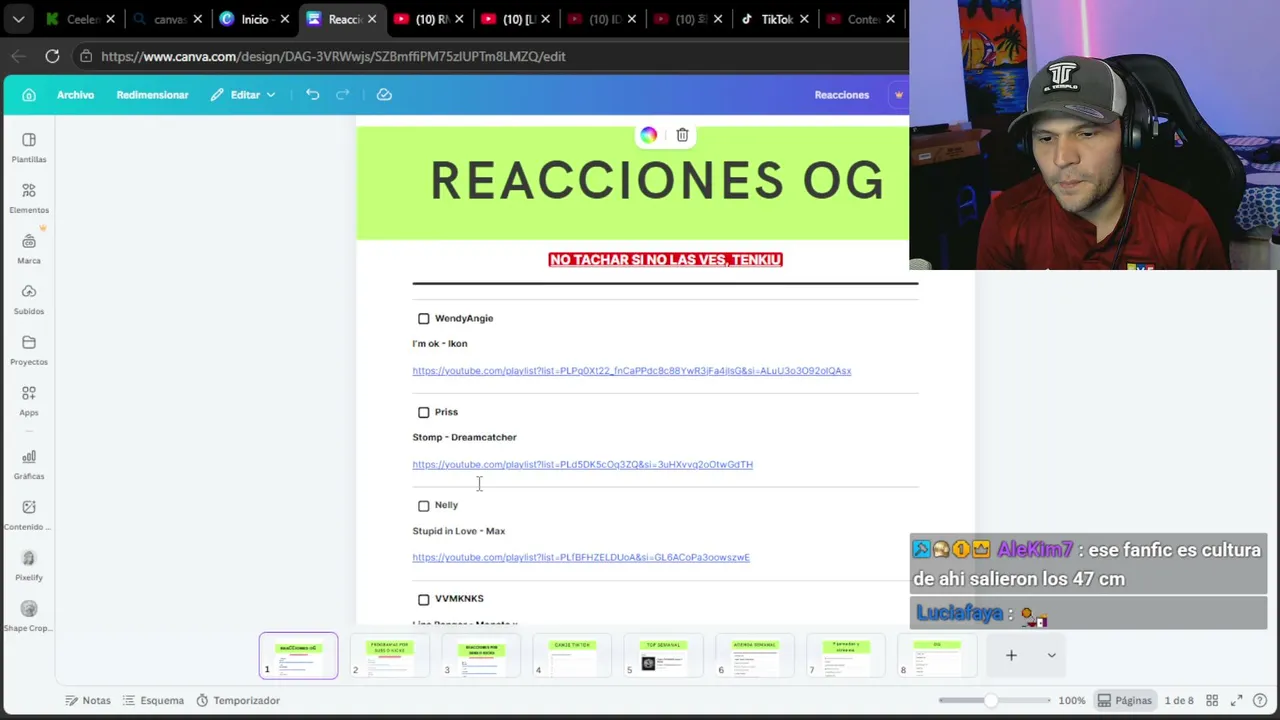Switch to the TikTok browser tab

click(x=776, y=19)
